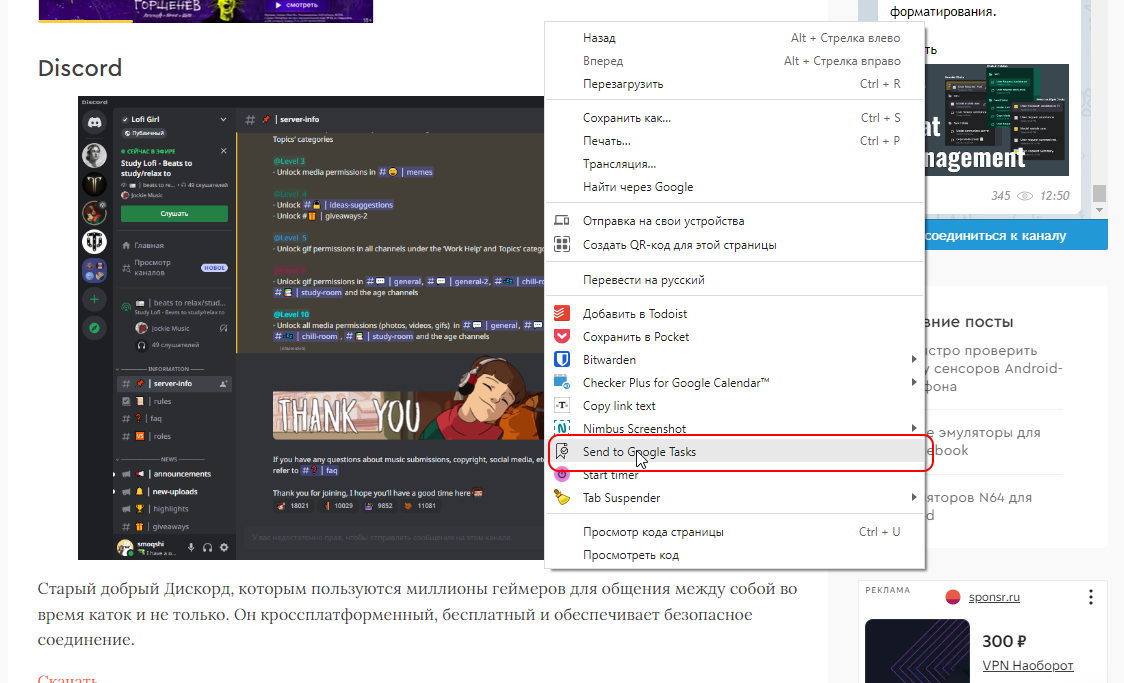Select Вперед in the context menu
Viewport: 1124px width, 683px height.
tap(735, 61)
